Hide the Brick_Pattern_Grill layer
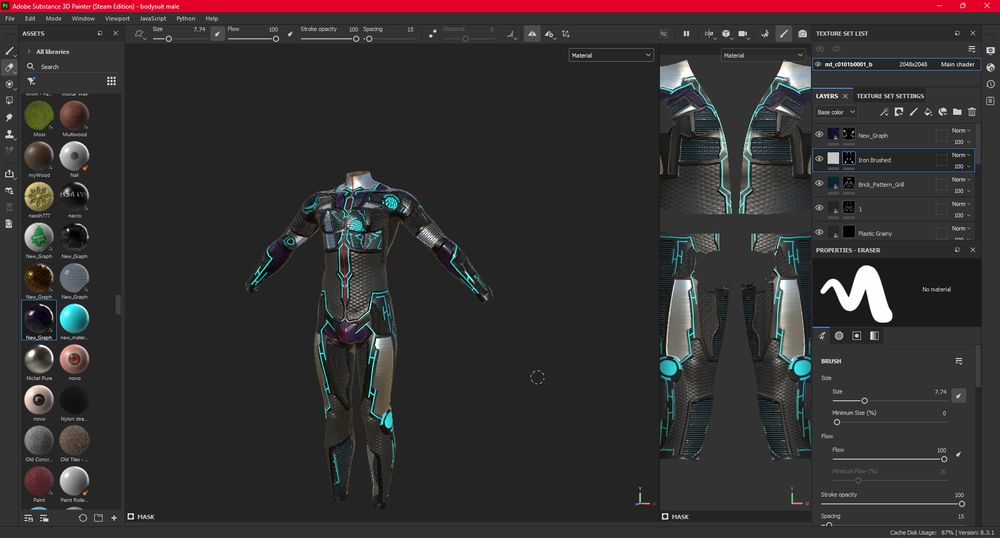The image size is (1000, 538). [x=819, y=184]
